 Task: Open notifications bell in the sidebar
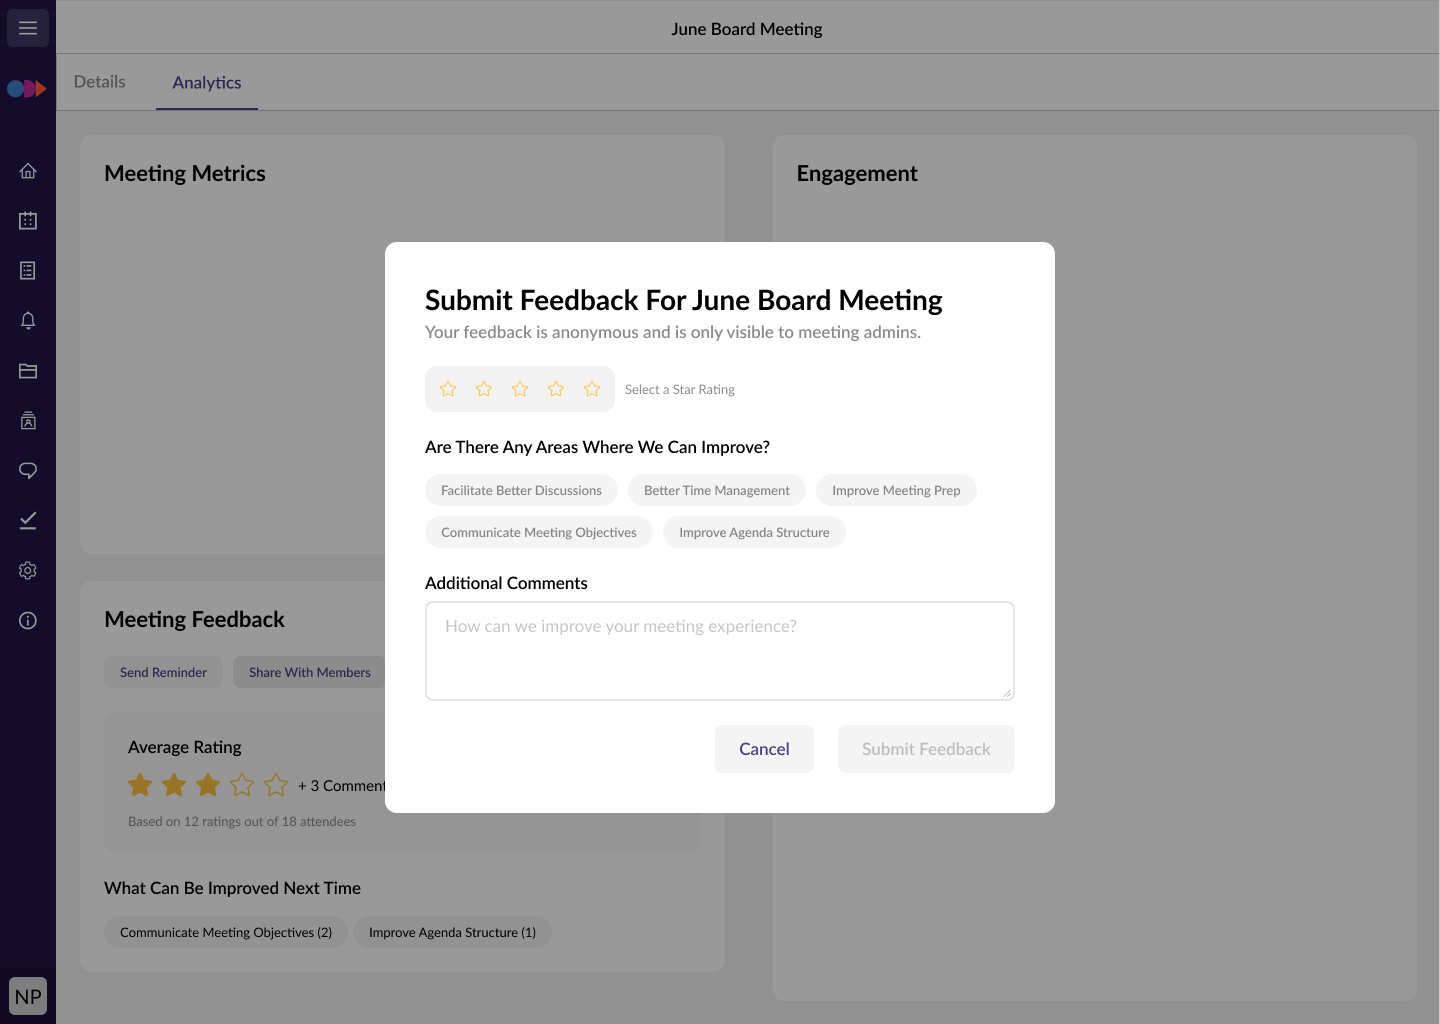pyautogui.click(x=28, y=321)
